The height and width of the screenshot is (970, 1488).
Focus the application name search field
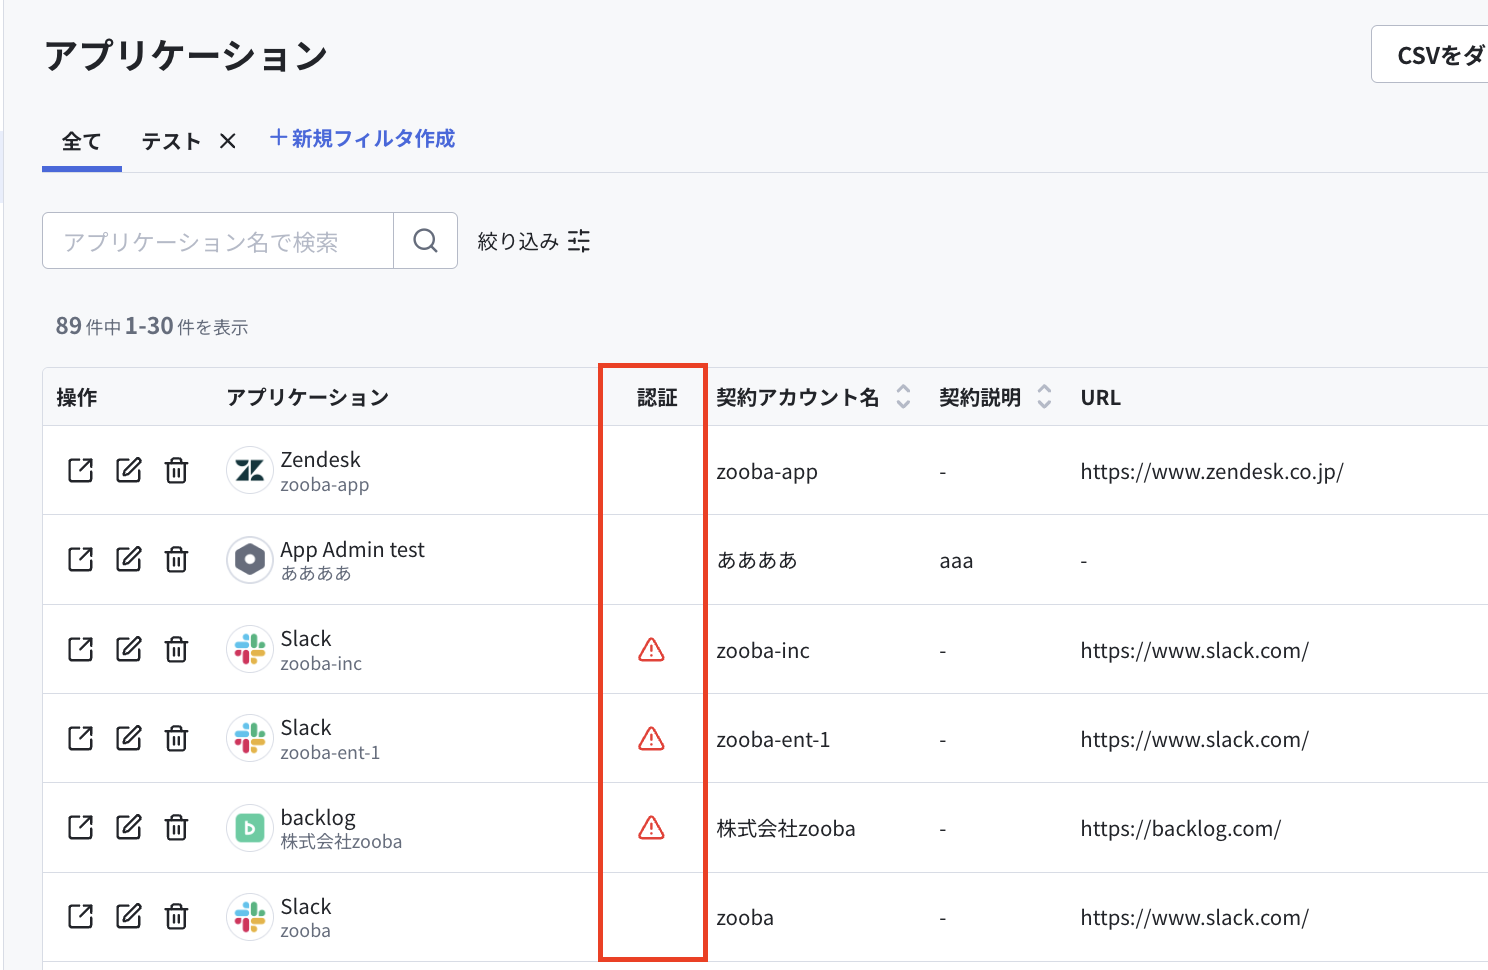[218, 240]
